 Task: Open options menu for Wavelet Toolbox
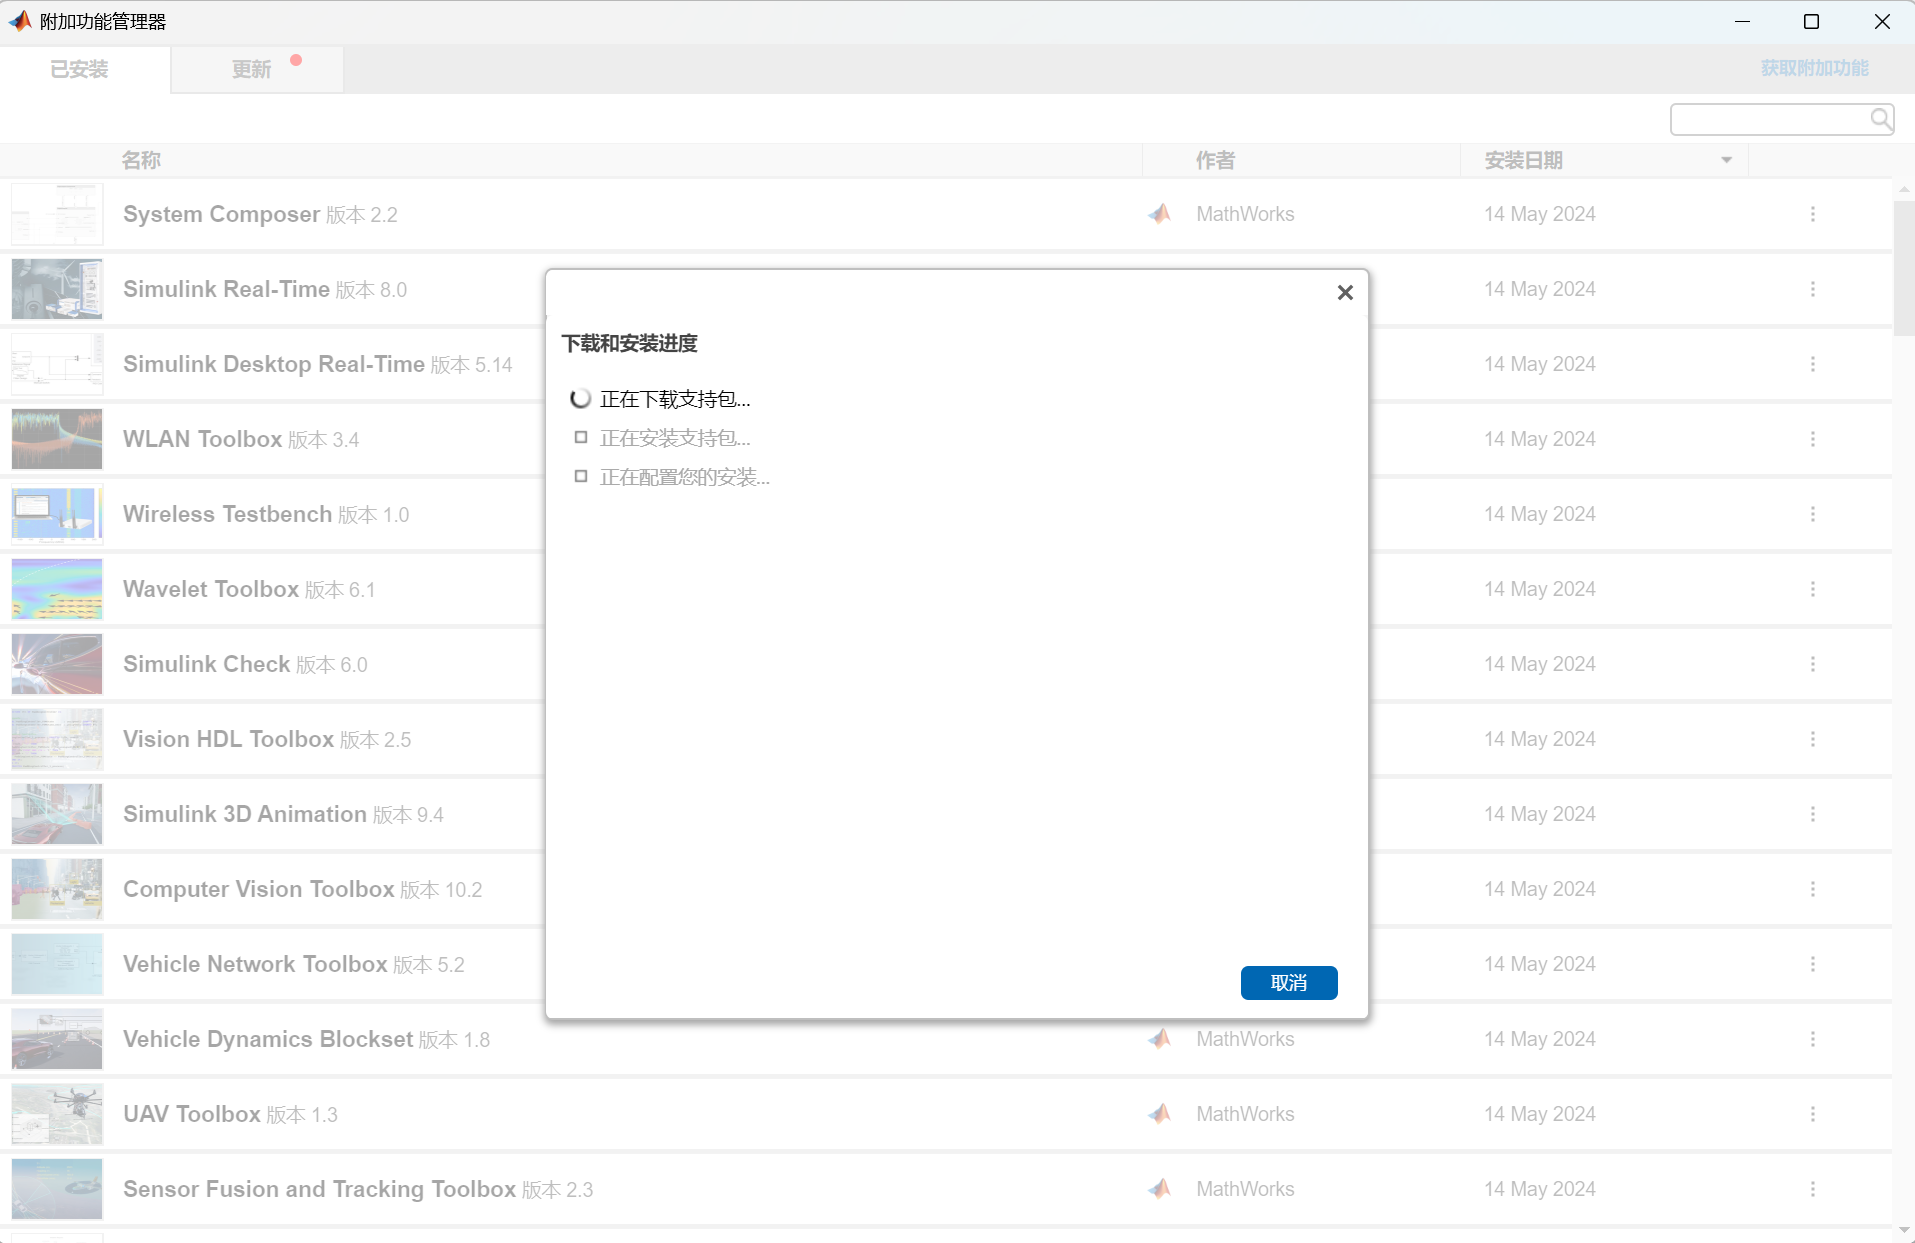[1812, 589]
